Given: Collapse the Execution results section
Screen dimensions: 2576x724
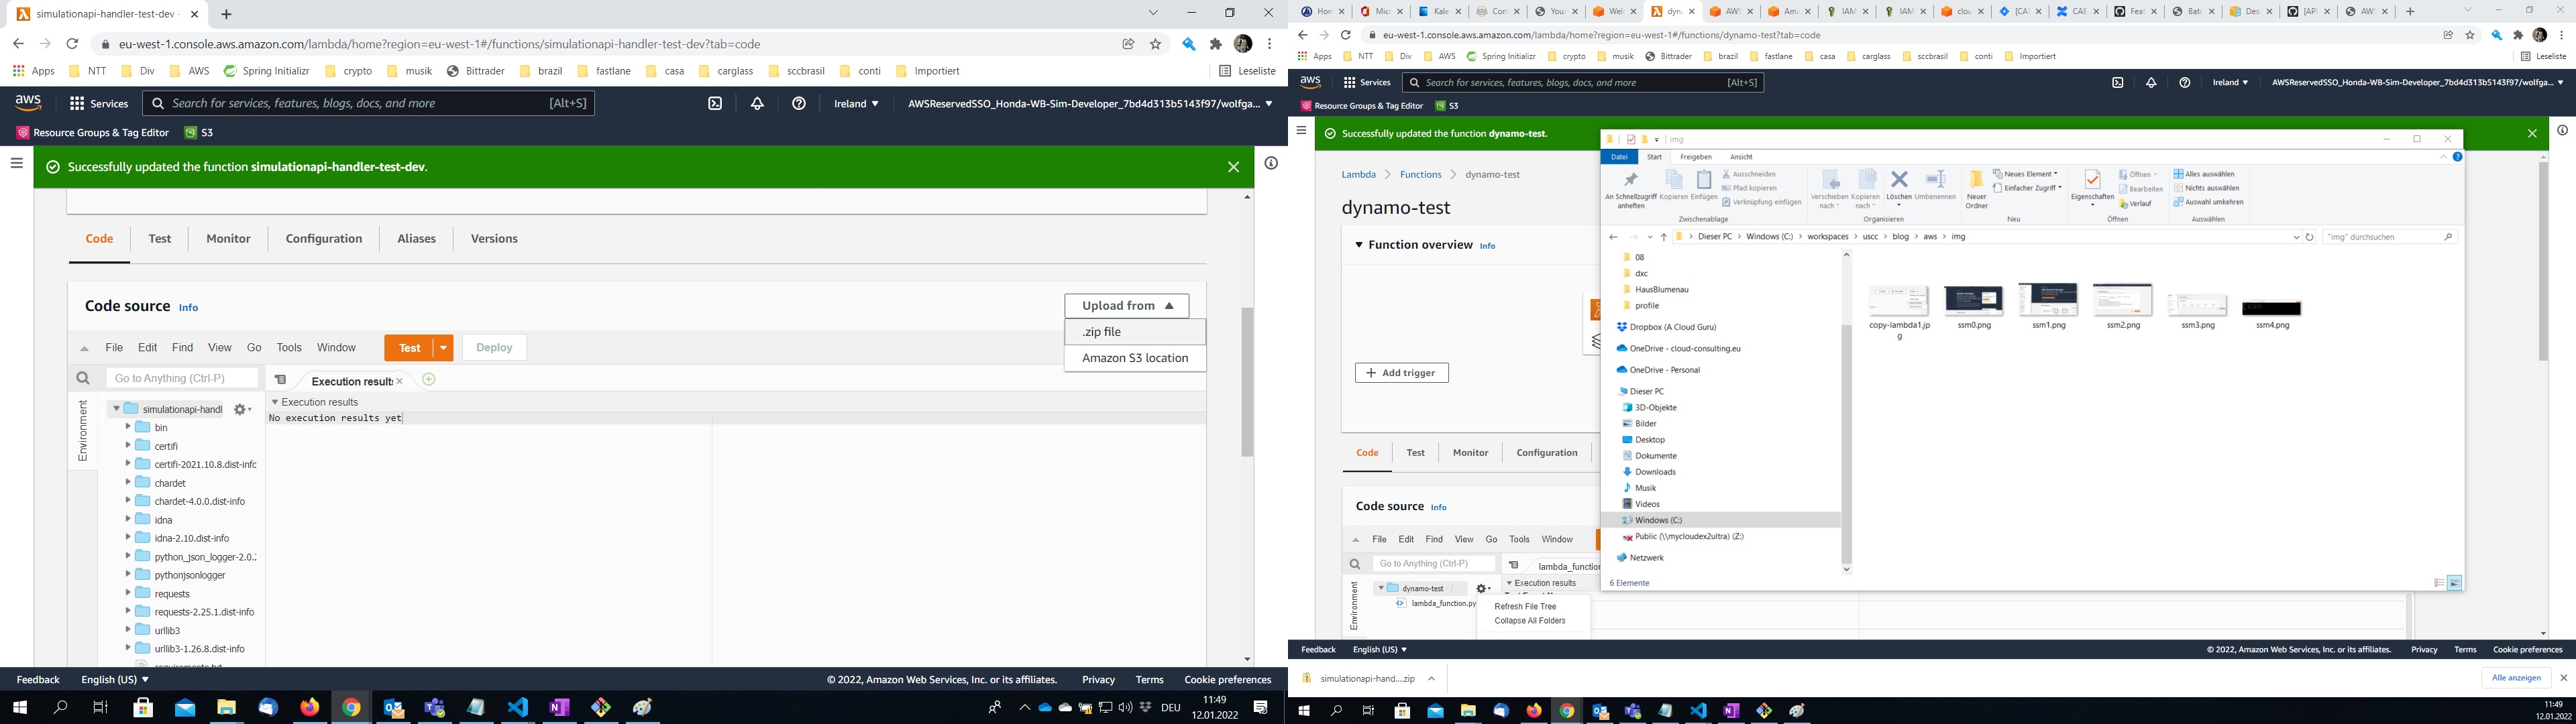Looking at the screenshot, I should click(274, 402).
